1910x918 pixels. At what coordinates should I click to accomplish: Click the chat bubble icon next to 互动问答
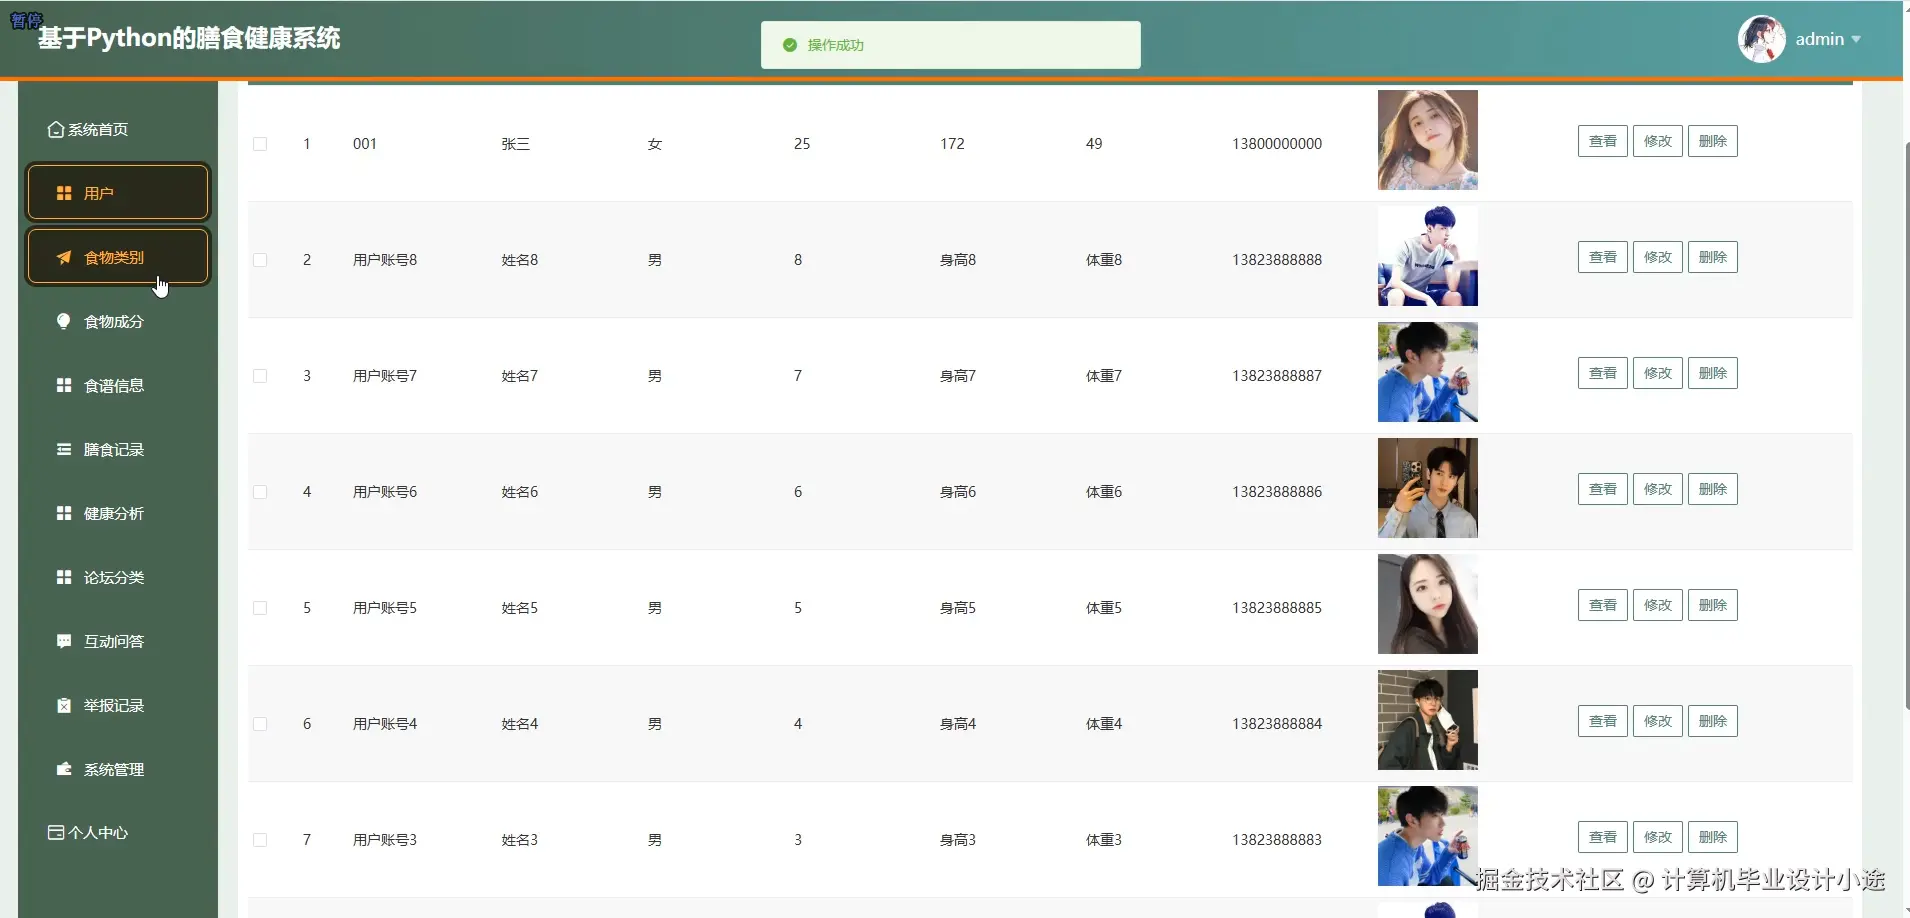[x=64, y=641]
